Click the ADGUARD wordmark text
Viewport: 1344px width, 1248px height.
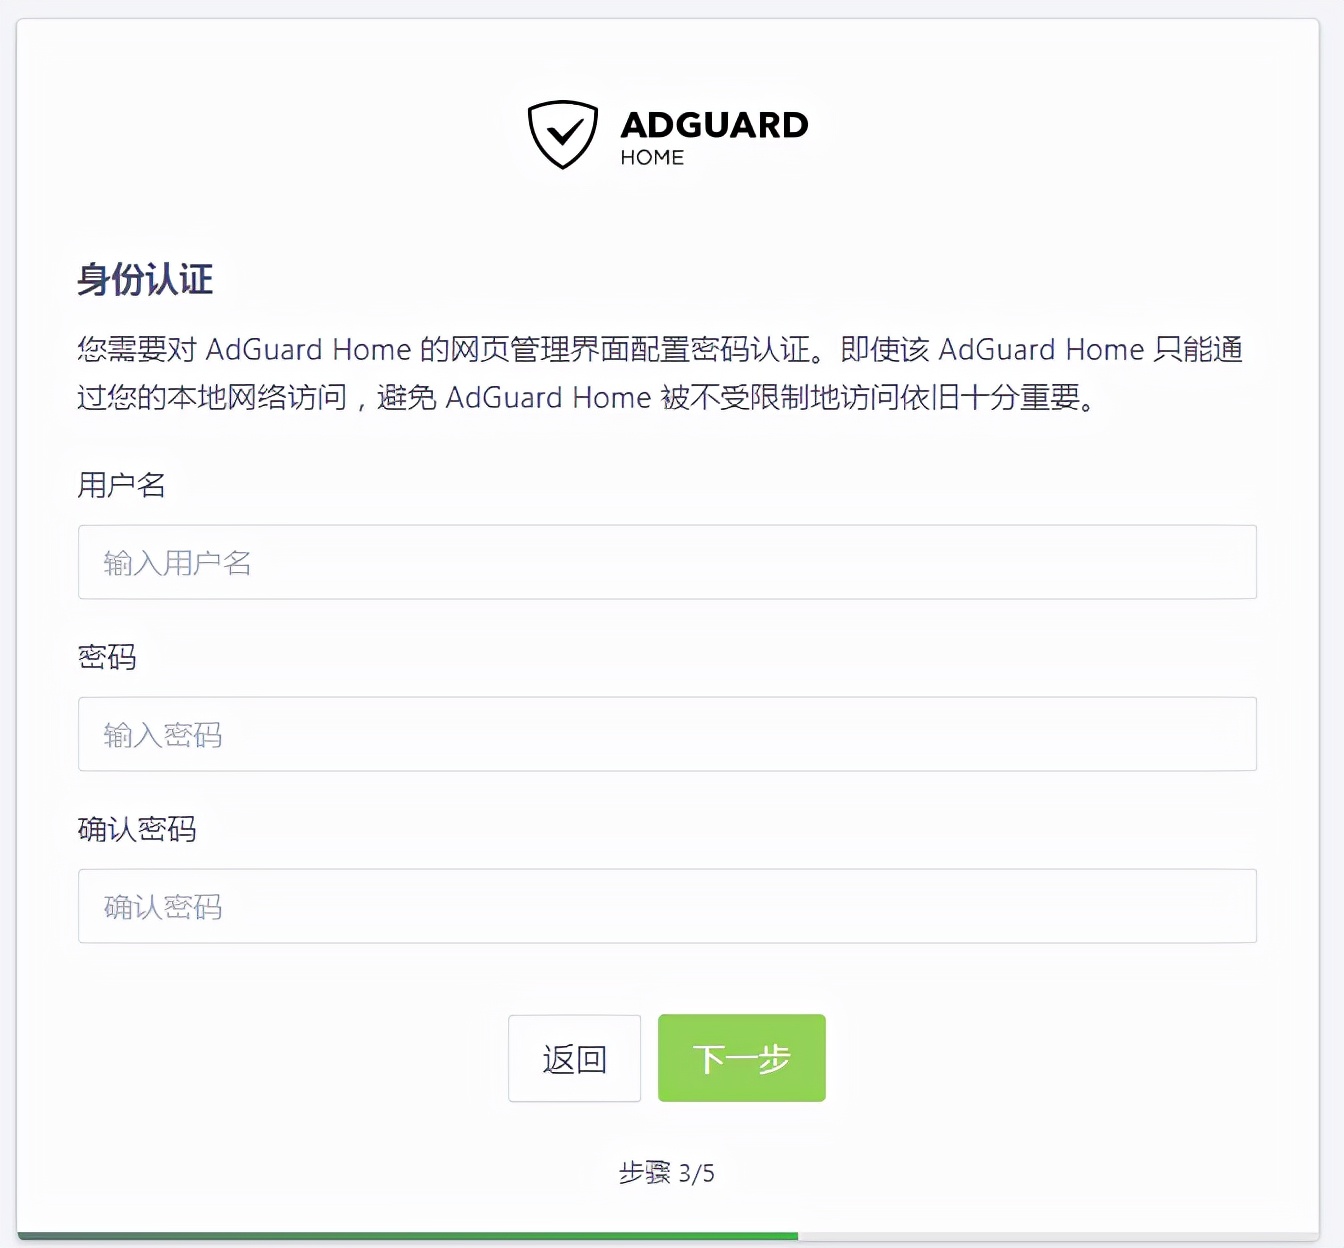[x=714, y=125]
